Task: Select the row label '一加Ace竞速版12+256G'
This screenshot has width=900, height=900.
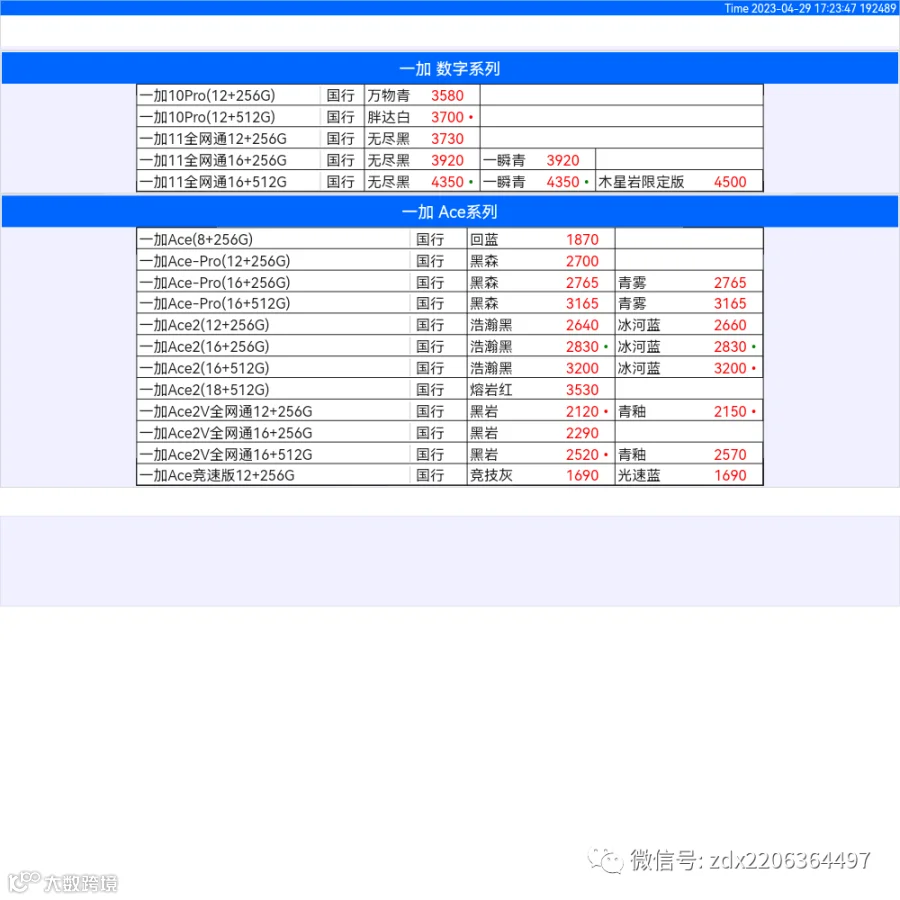Action: [x=217, y=475]
